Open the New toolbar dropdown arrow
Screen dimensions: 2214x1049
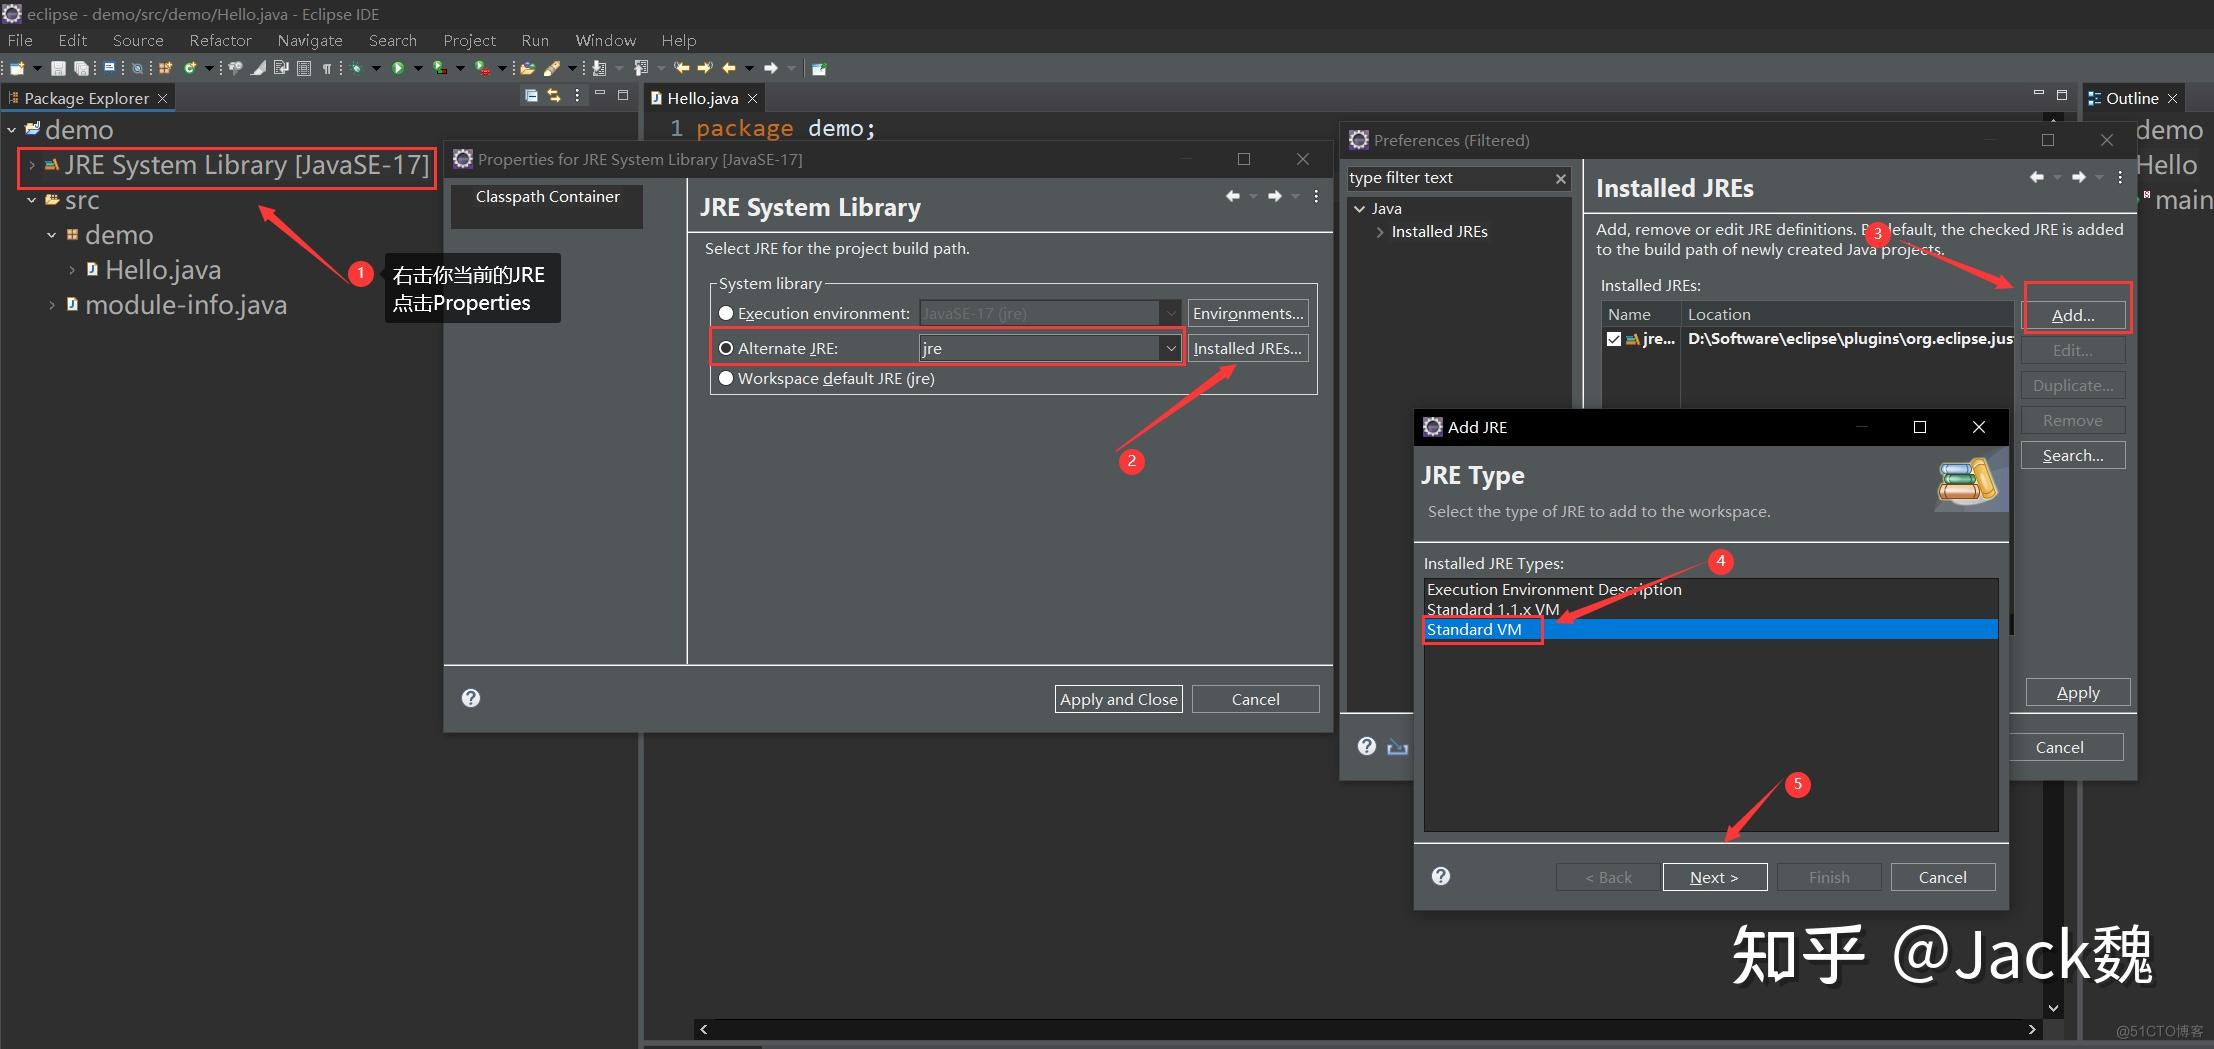(x=37, y=68)
